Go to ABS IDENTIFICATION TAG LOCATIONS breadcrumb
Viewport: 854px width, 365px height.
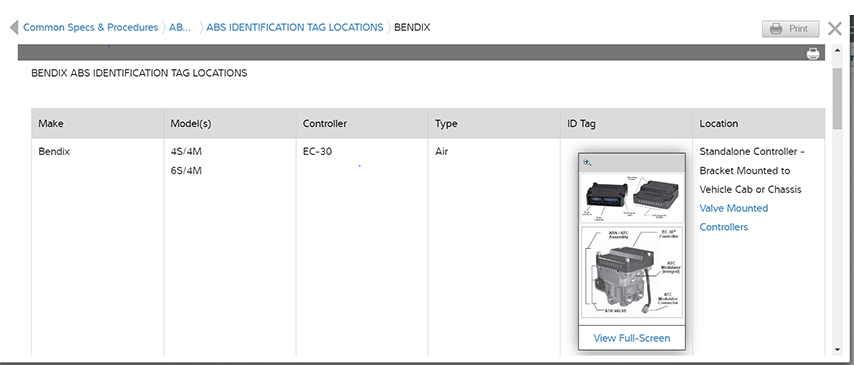coord(295,27)
